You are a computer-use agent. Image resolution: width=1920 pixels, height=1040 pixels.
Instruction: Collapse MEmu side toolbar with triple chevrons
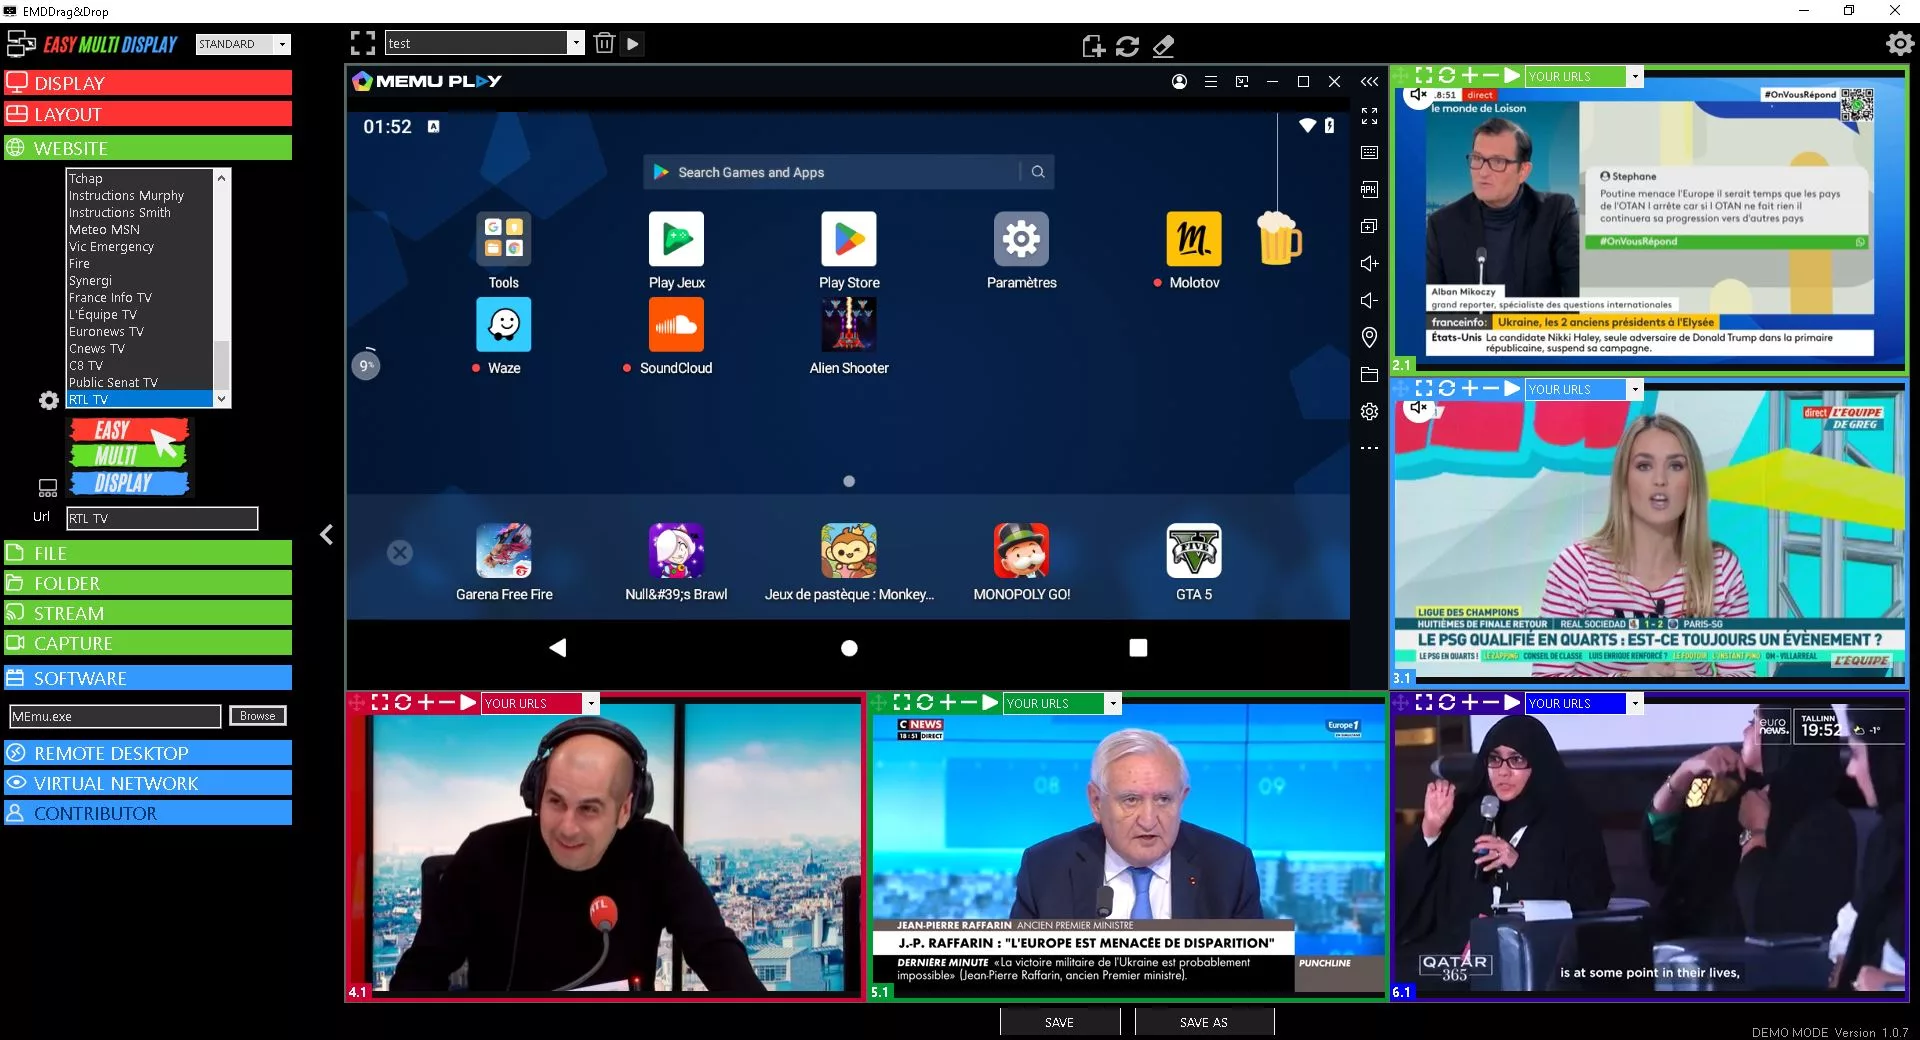click(x=1369, y=82)
